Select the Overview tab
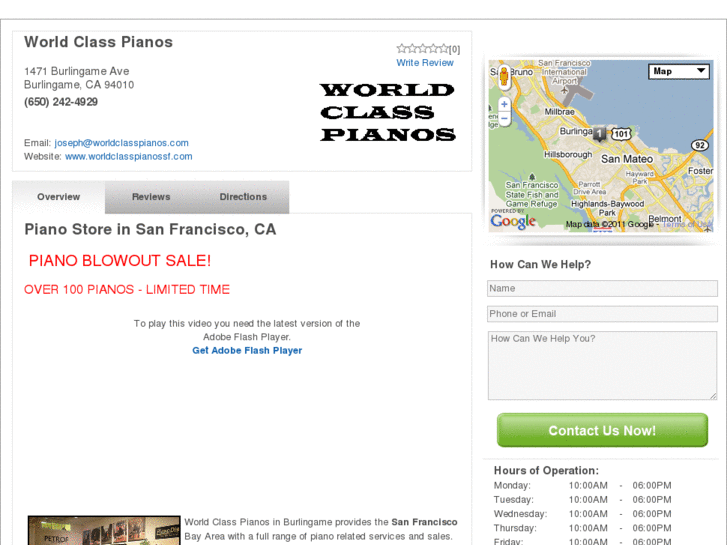This screenshot has height=545, width=727. pyautogui.click(x=58, y=197)
